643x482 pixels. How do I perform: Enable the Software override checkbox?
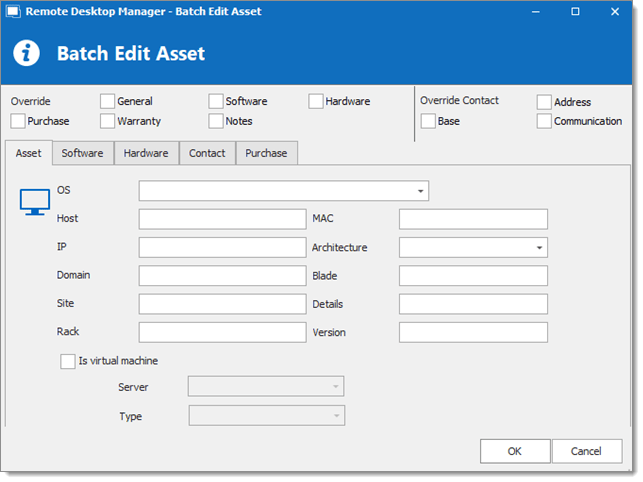point(216,101)
